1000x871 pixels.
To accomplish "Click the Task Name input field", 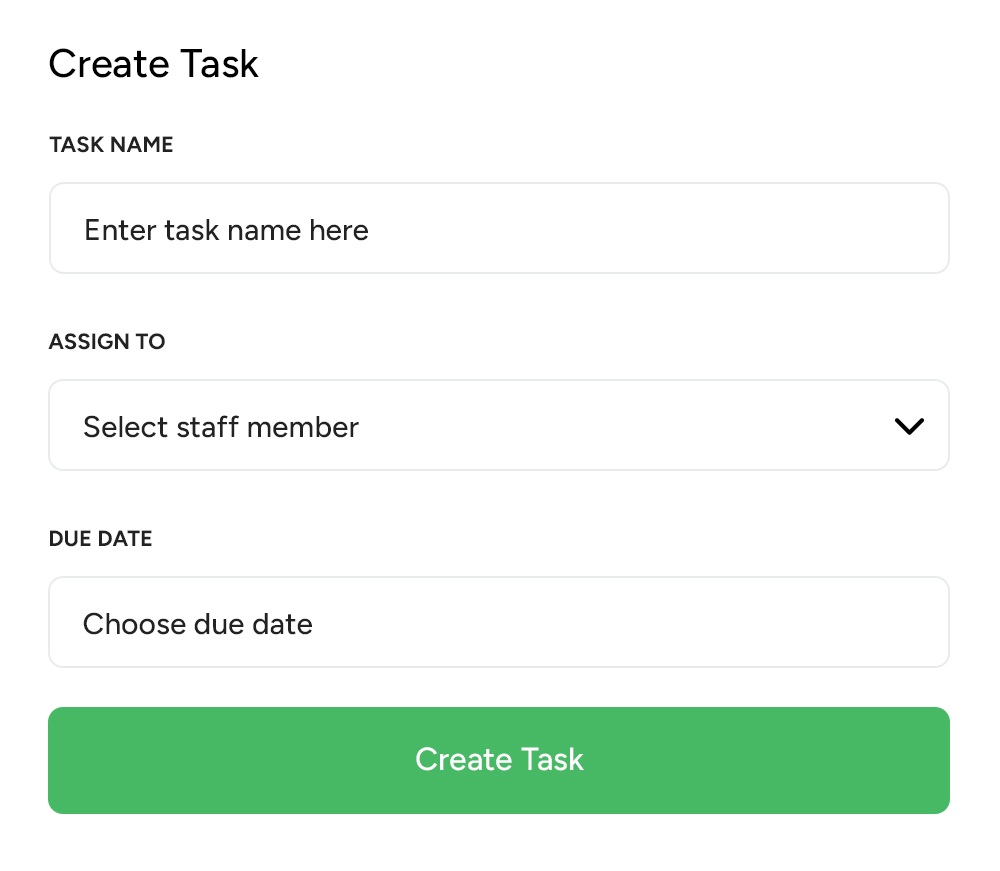I will [x=498, y=229].
